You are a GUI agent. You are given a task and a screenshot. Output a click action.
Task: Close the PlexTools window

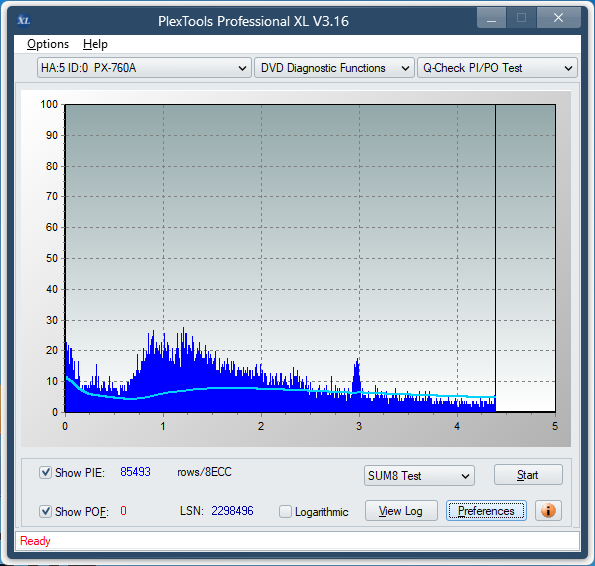(x=558, y=17)
